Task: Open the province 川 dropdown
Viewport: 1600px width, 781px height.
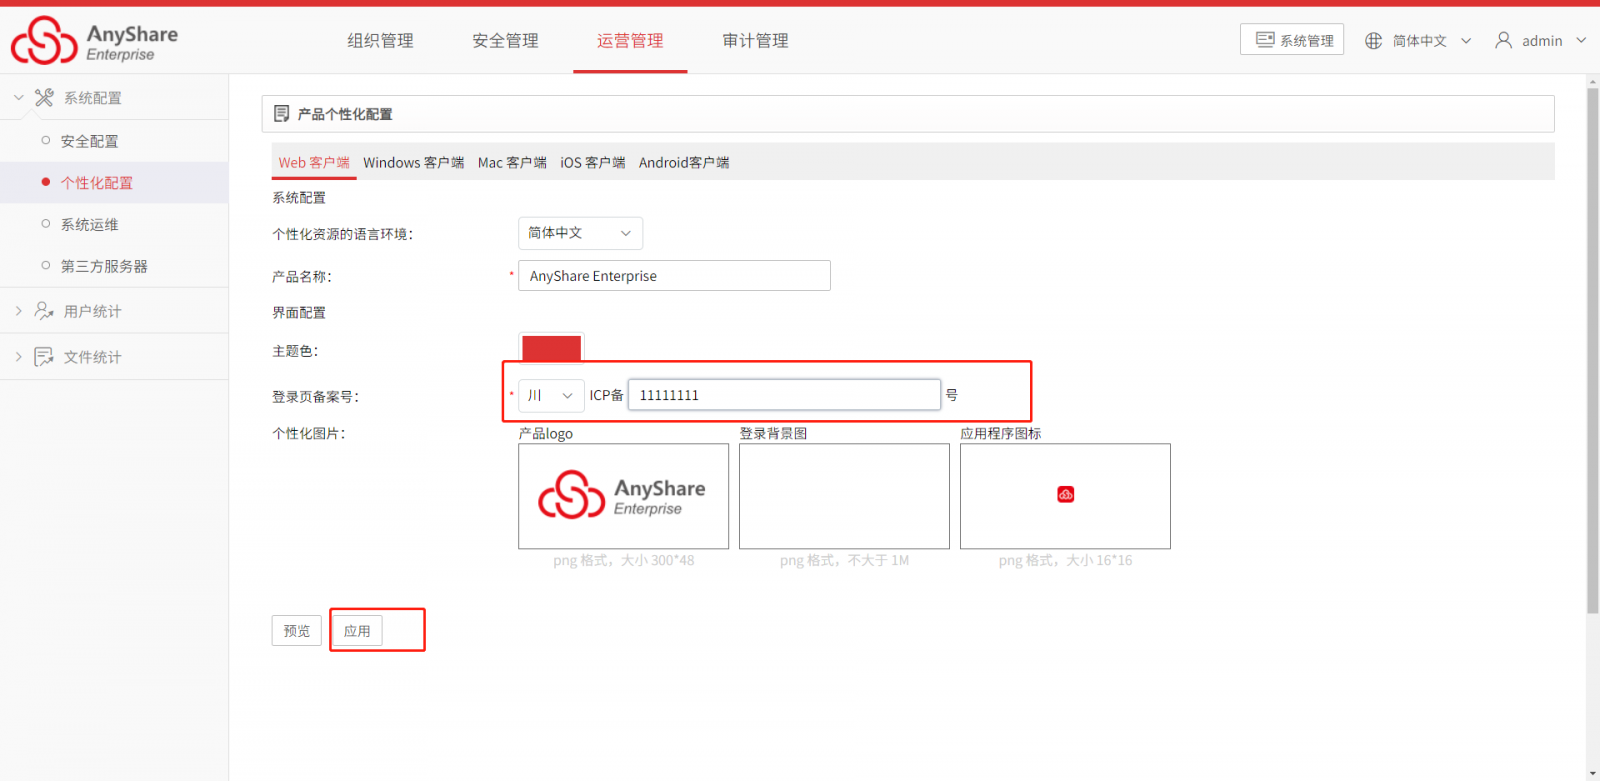Action: 551,395
